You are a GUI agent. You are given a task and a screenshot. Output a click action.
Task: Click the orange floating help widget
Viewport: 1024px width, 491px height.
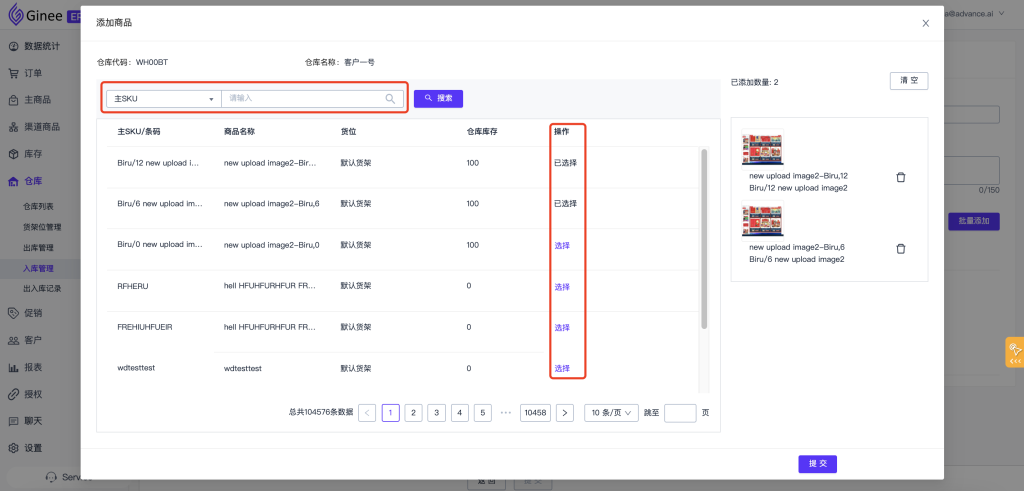click(1014, 353)
